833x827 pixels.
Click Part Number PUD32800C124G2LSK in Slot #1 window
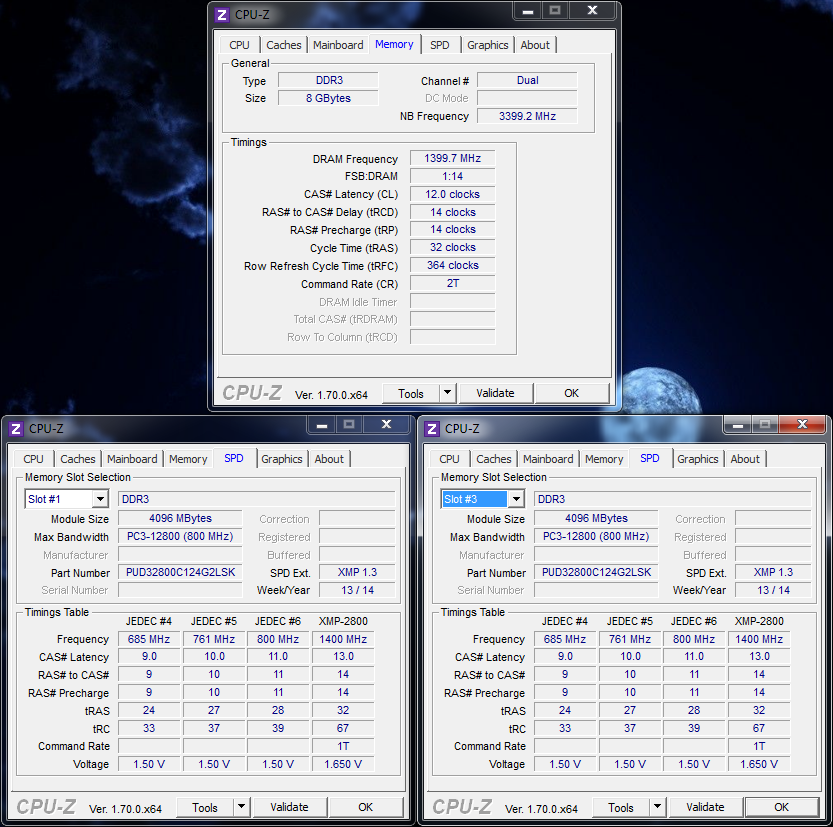pos(180,572)
